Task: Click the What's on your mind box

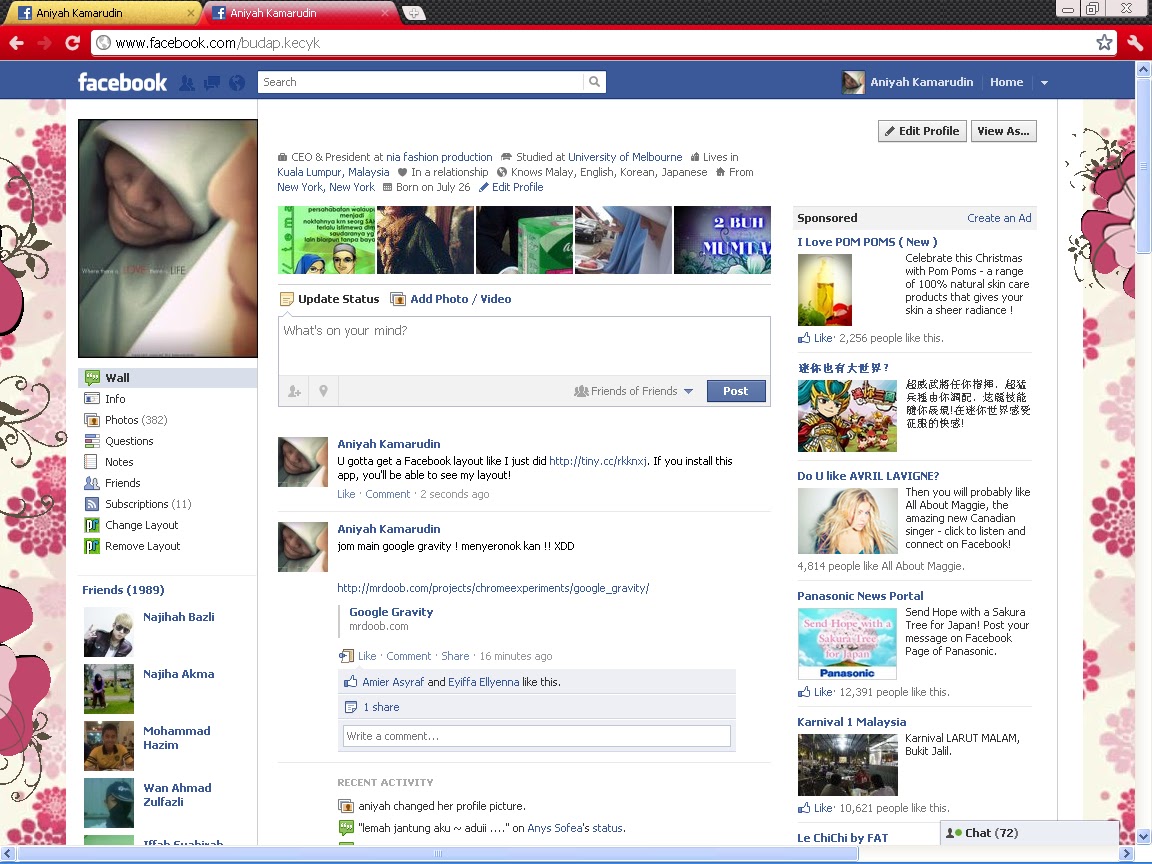Action: pos(524,345)
